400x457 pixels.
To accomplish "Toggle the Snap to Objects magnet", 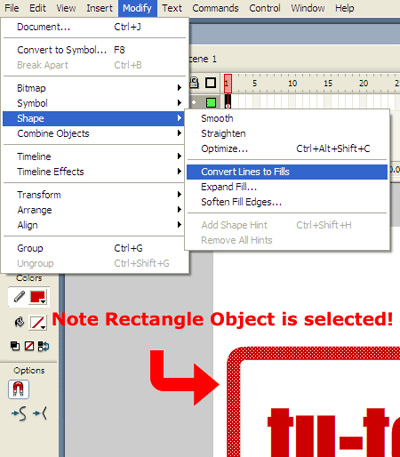I will 19,389.
